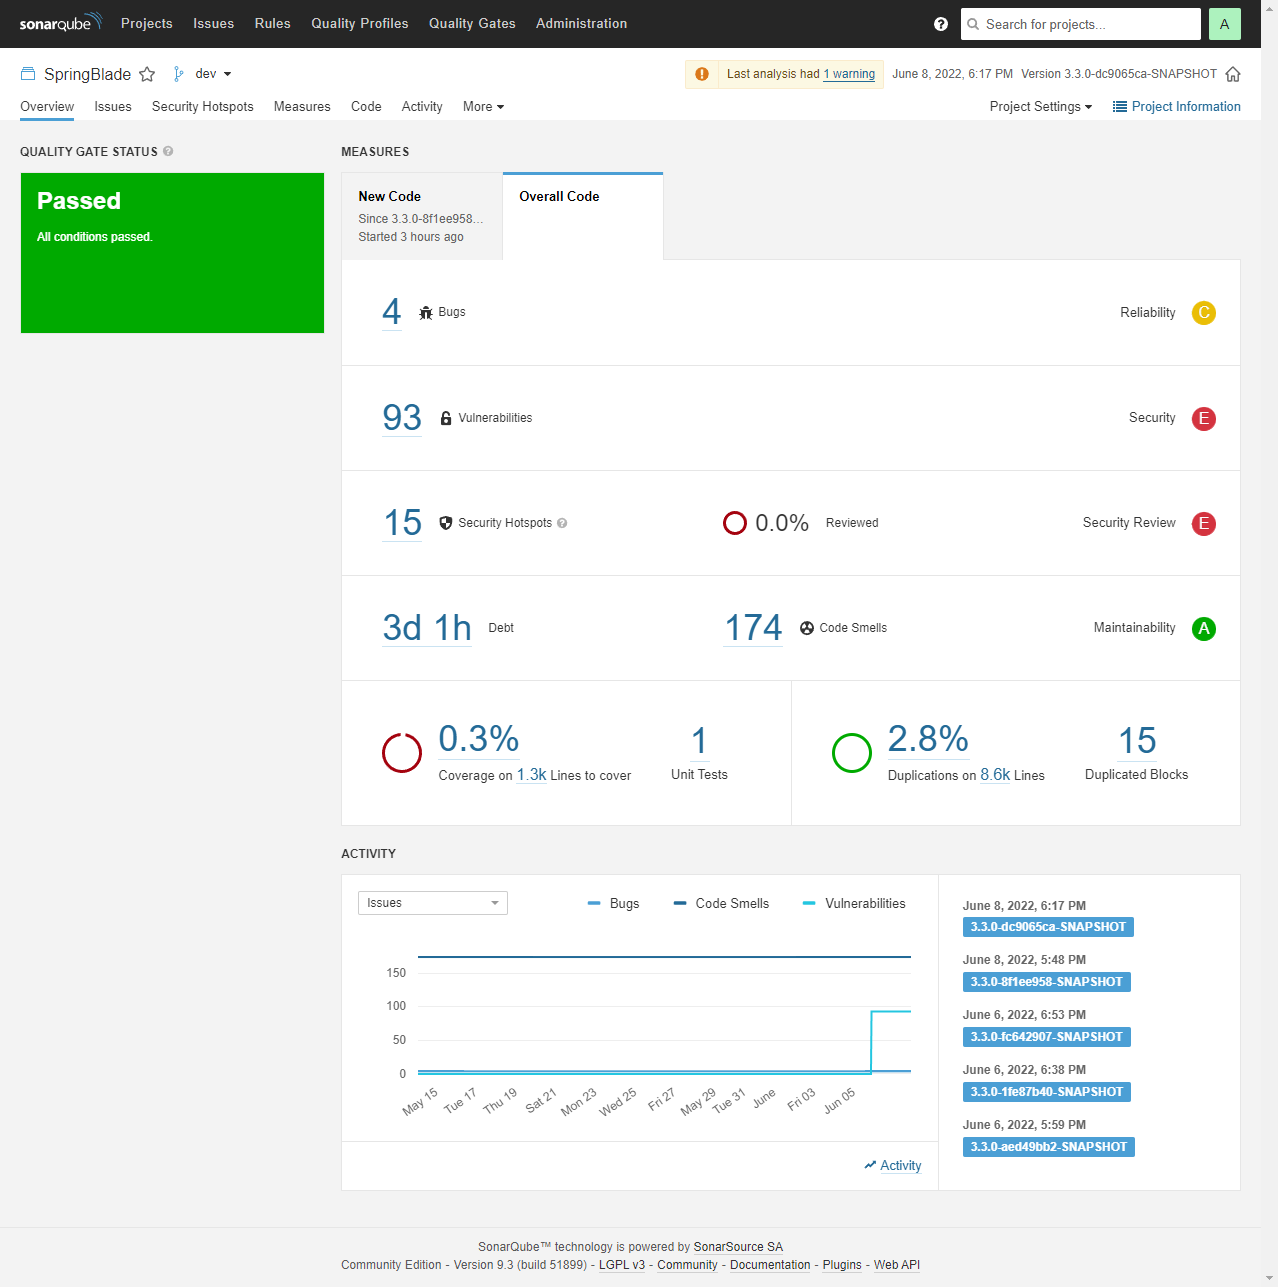Screen dimensions: 1278x1287
Task: Open the Issues graph type selector
Action: (433, 903)
